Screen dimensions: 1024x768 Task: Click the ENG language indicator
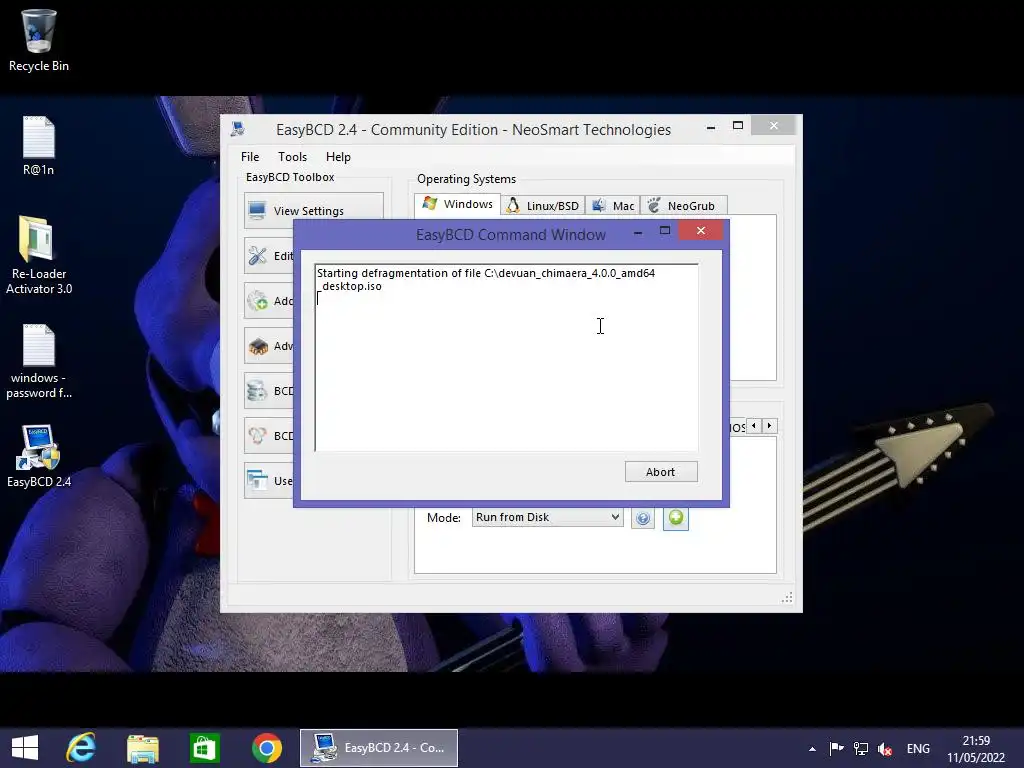[918, 748]
